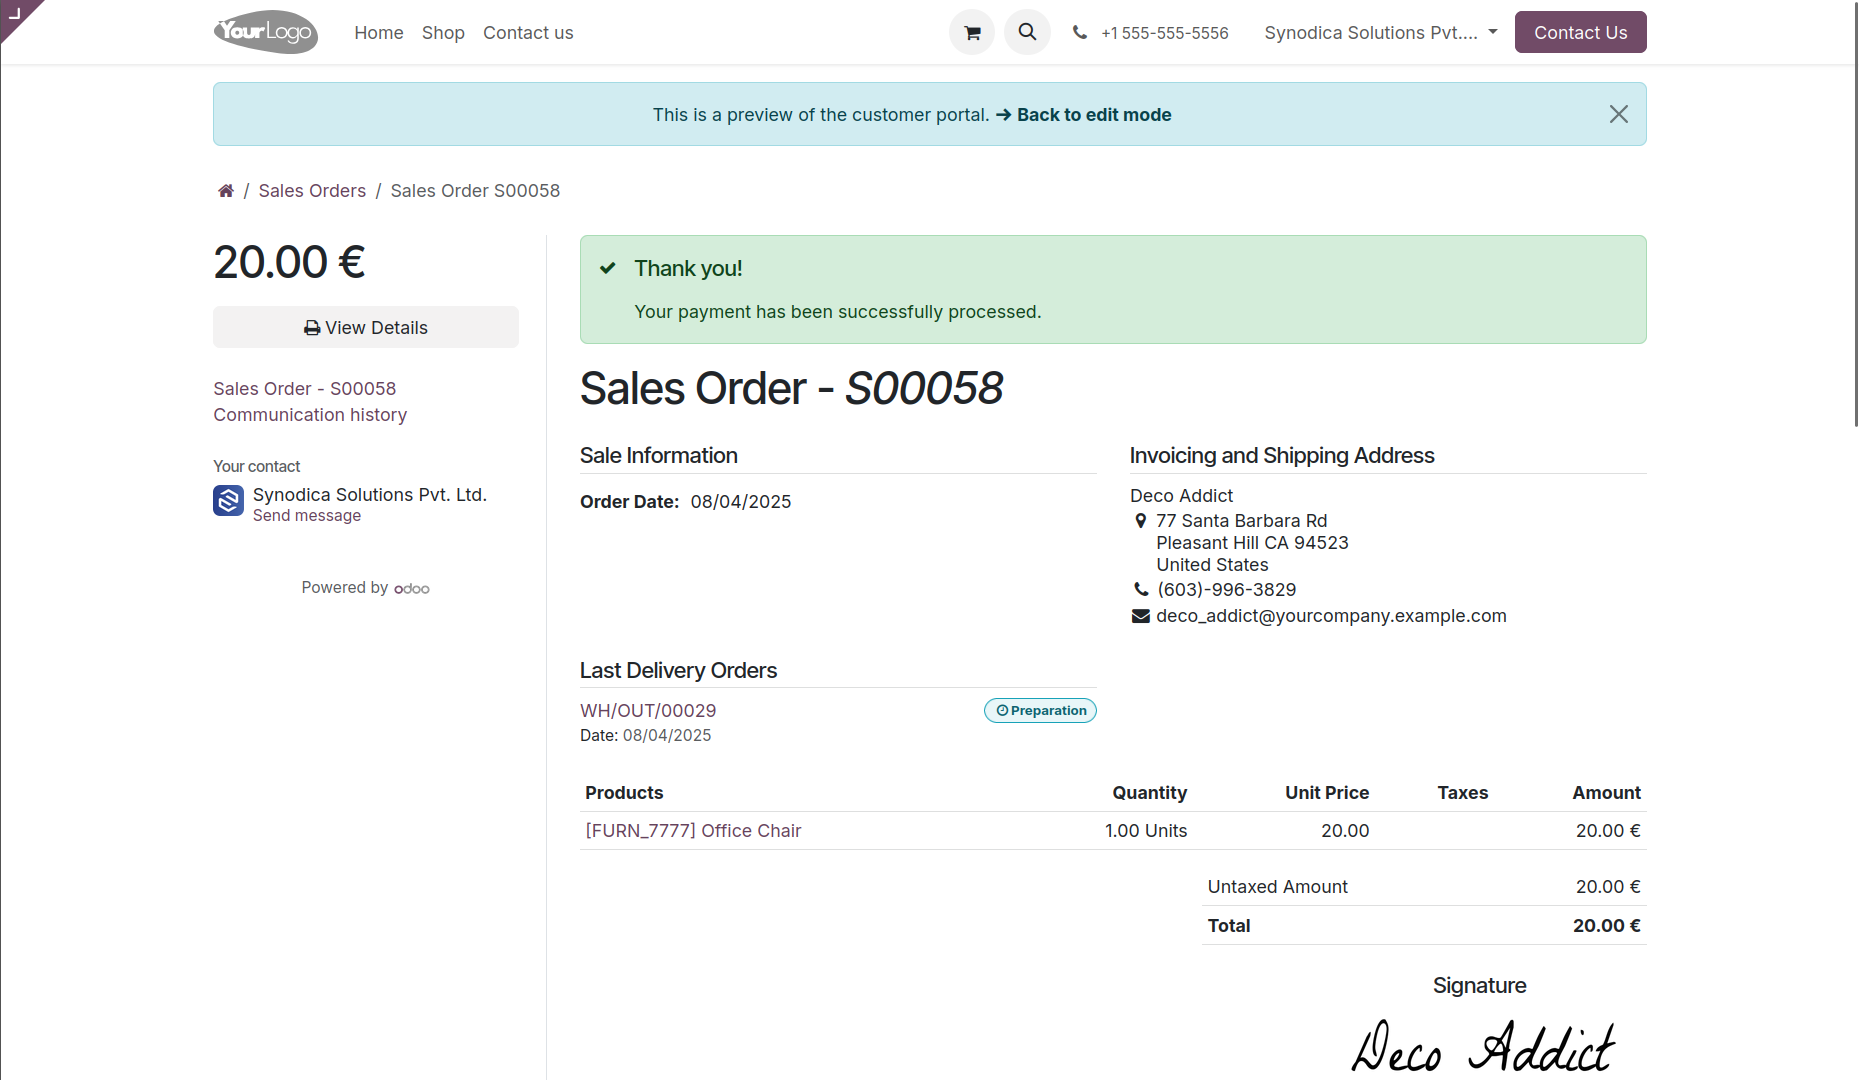
Task: Click the page vertical scrollbar
Action: (x=1855, y=214)
